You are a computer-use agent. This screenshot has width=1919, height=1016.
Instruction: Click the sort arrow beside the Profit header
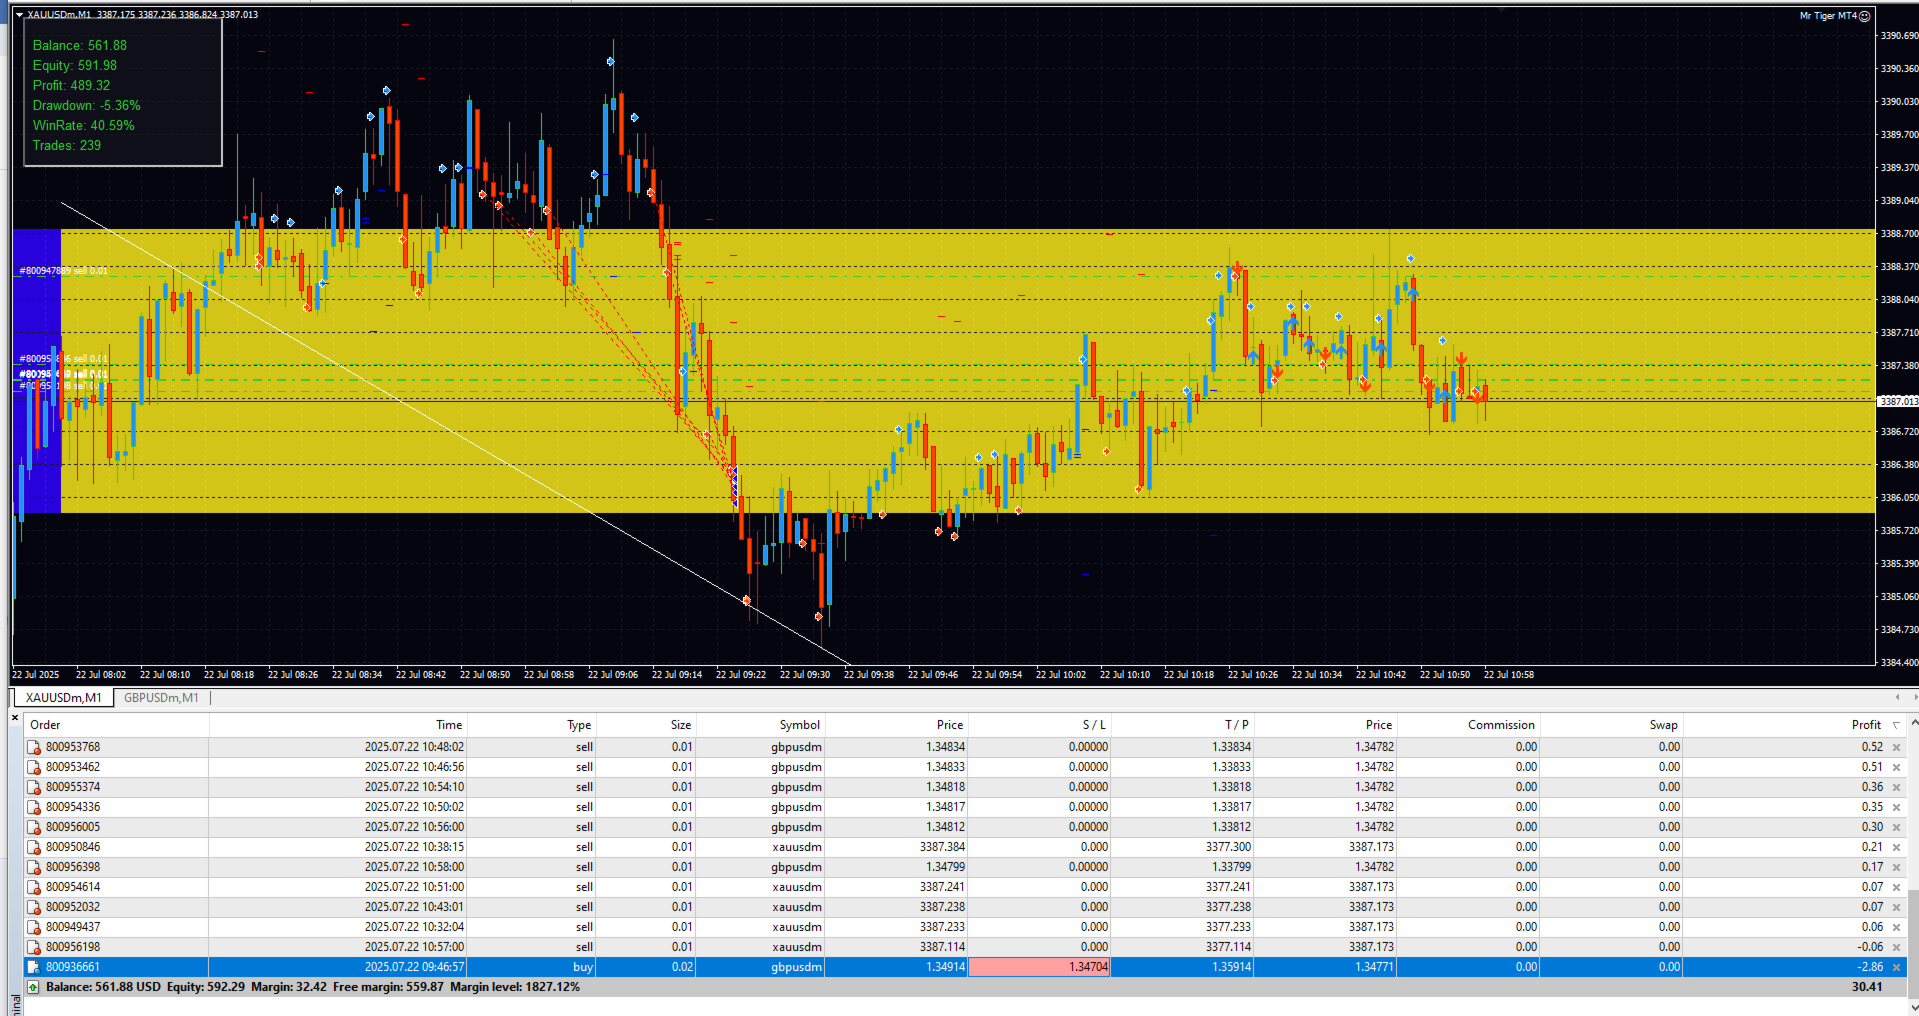pyautogui.click(x=1896, y=725)
